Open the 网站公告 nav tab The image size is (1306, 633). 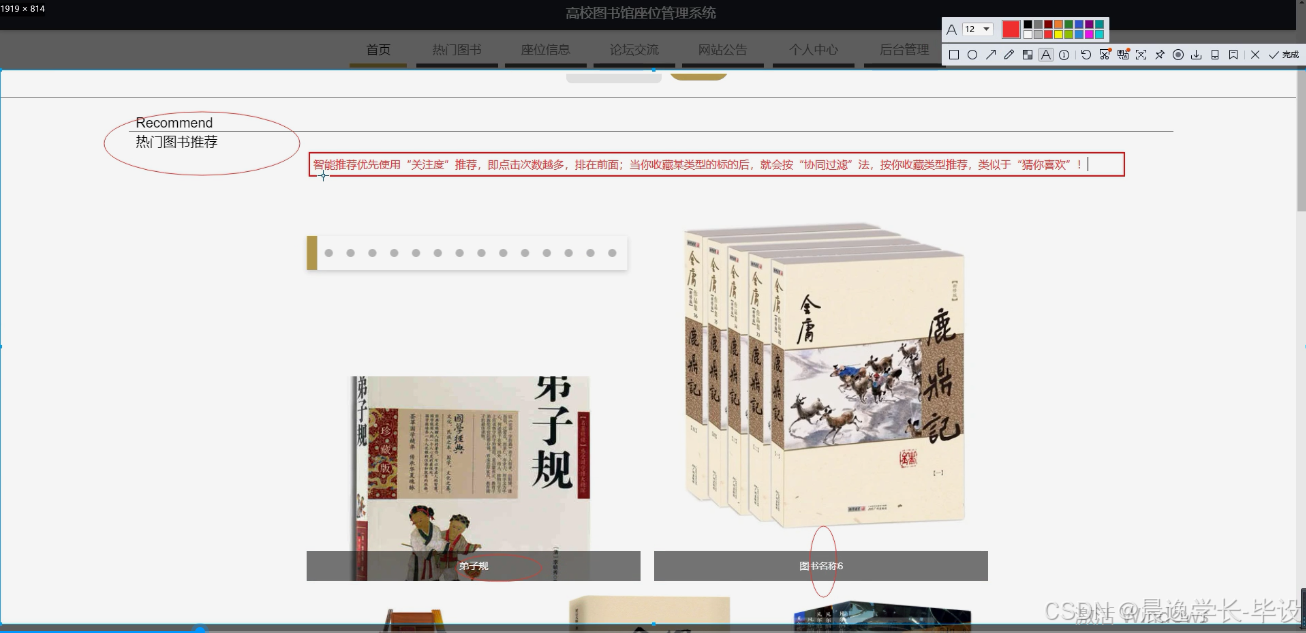[723, 50]
